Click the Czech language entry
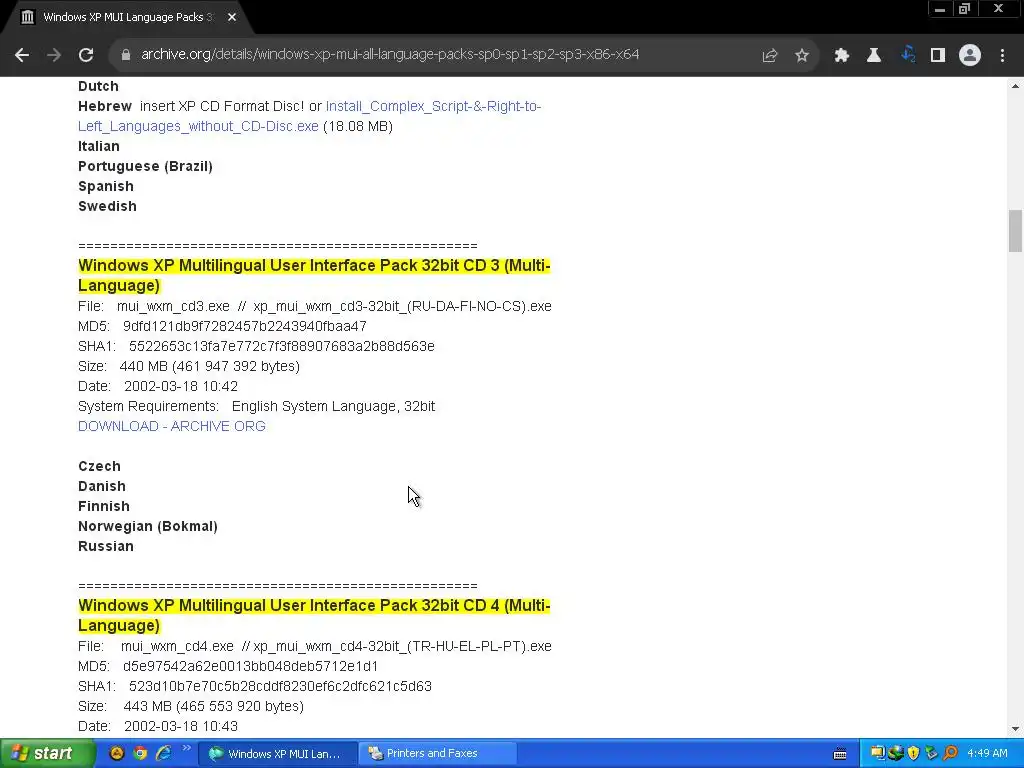The height and width of the screenshot is (768, 1024). [x=99, y=466]
